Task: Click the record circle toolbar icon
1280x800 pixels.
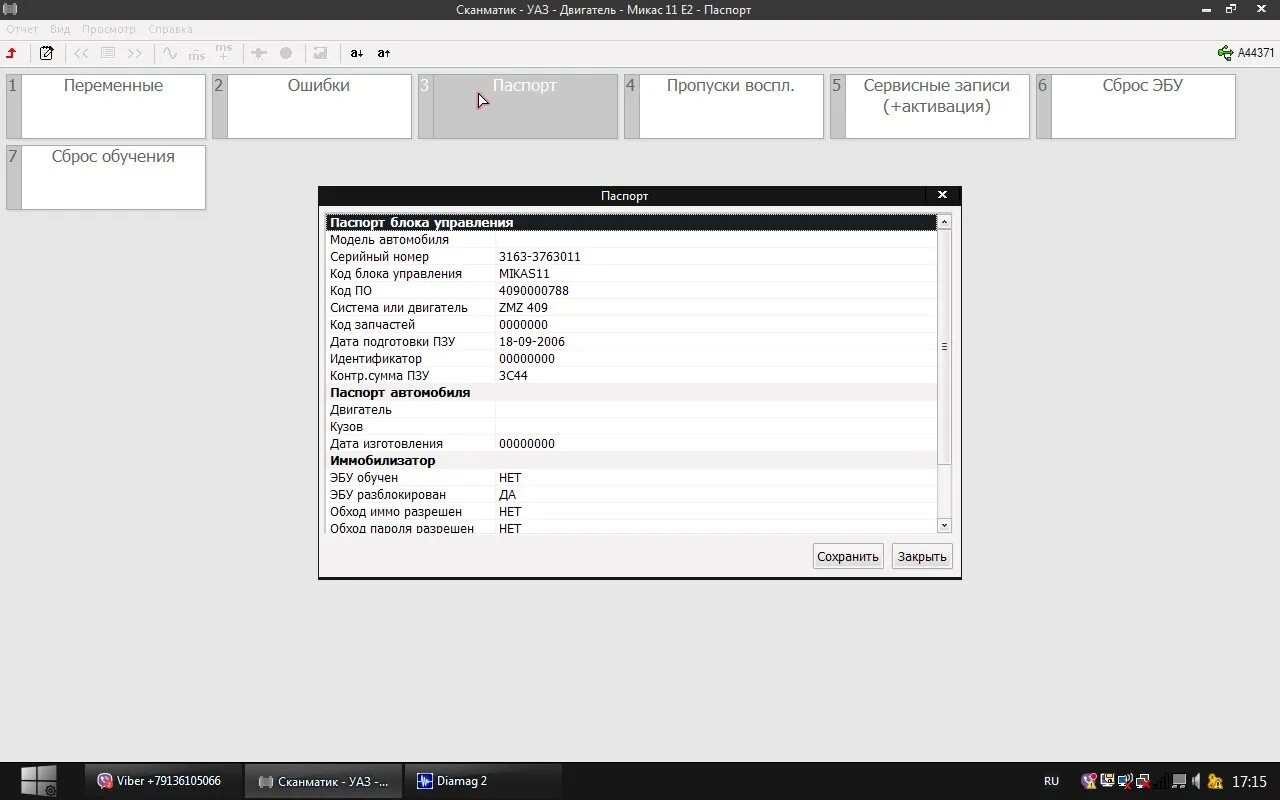Action: (286, 53)
